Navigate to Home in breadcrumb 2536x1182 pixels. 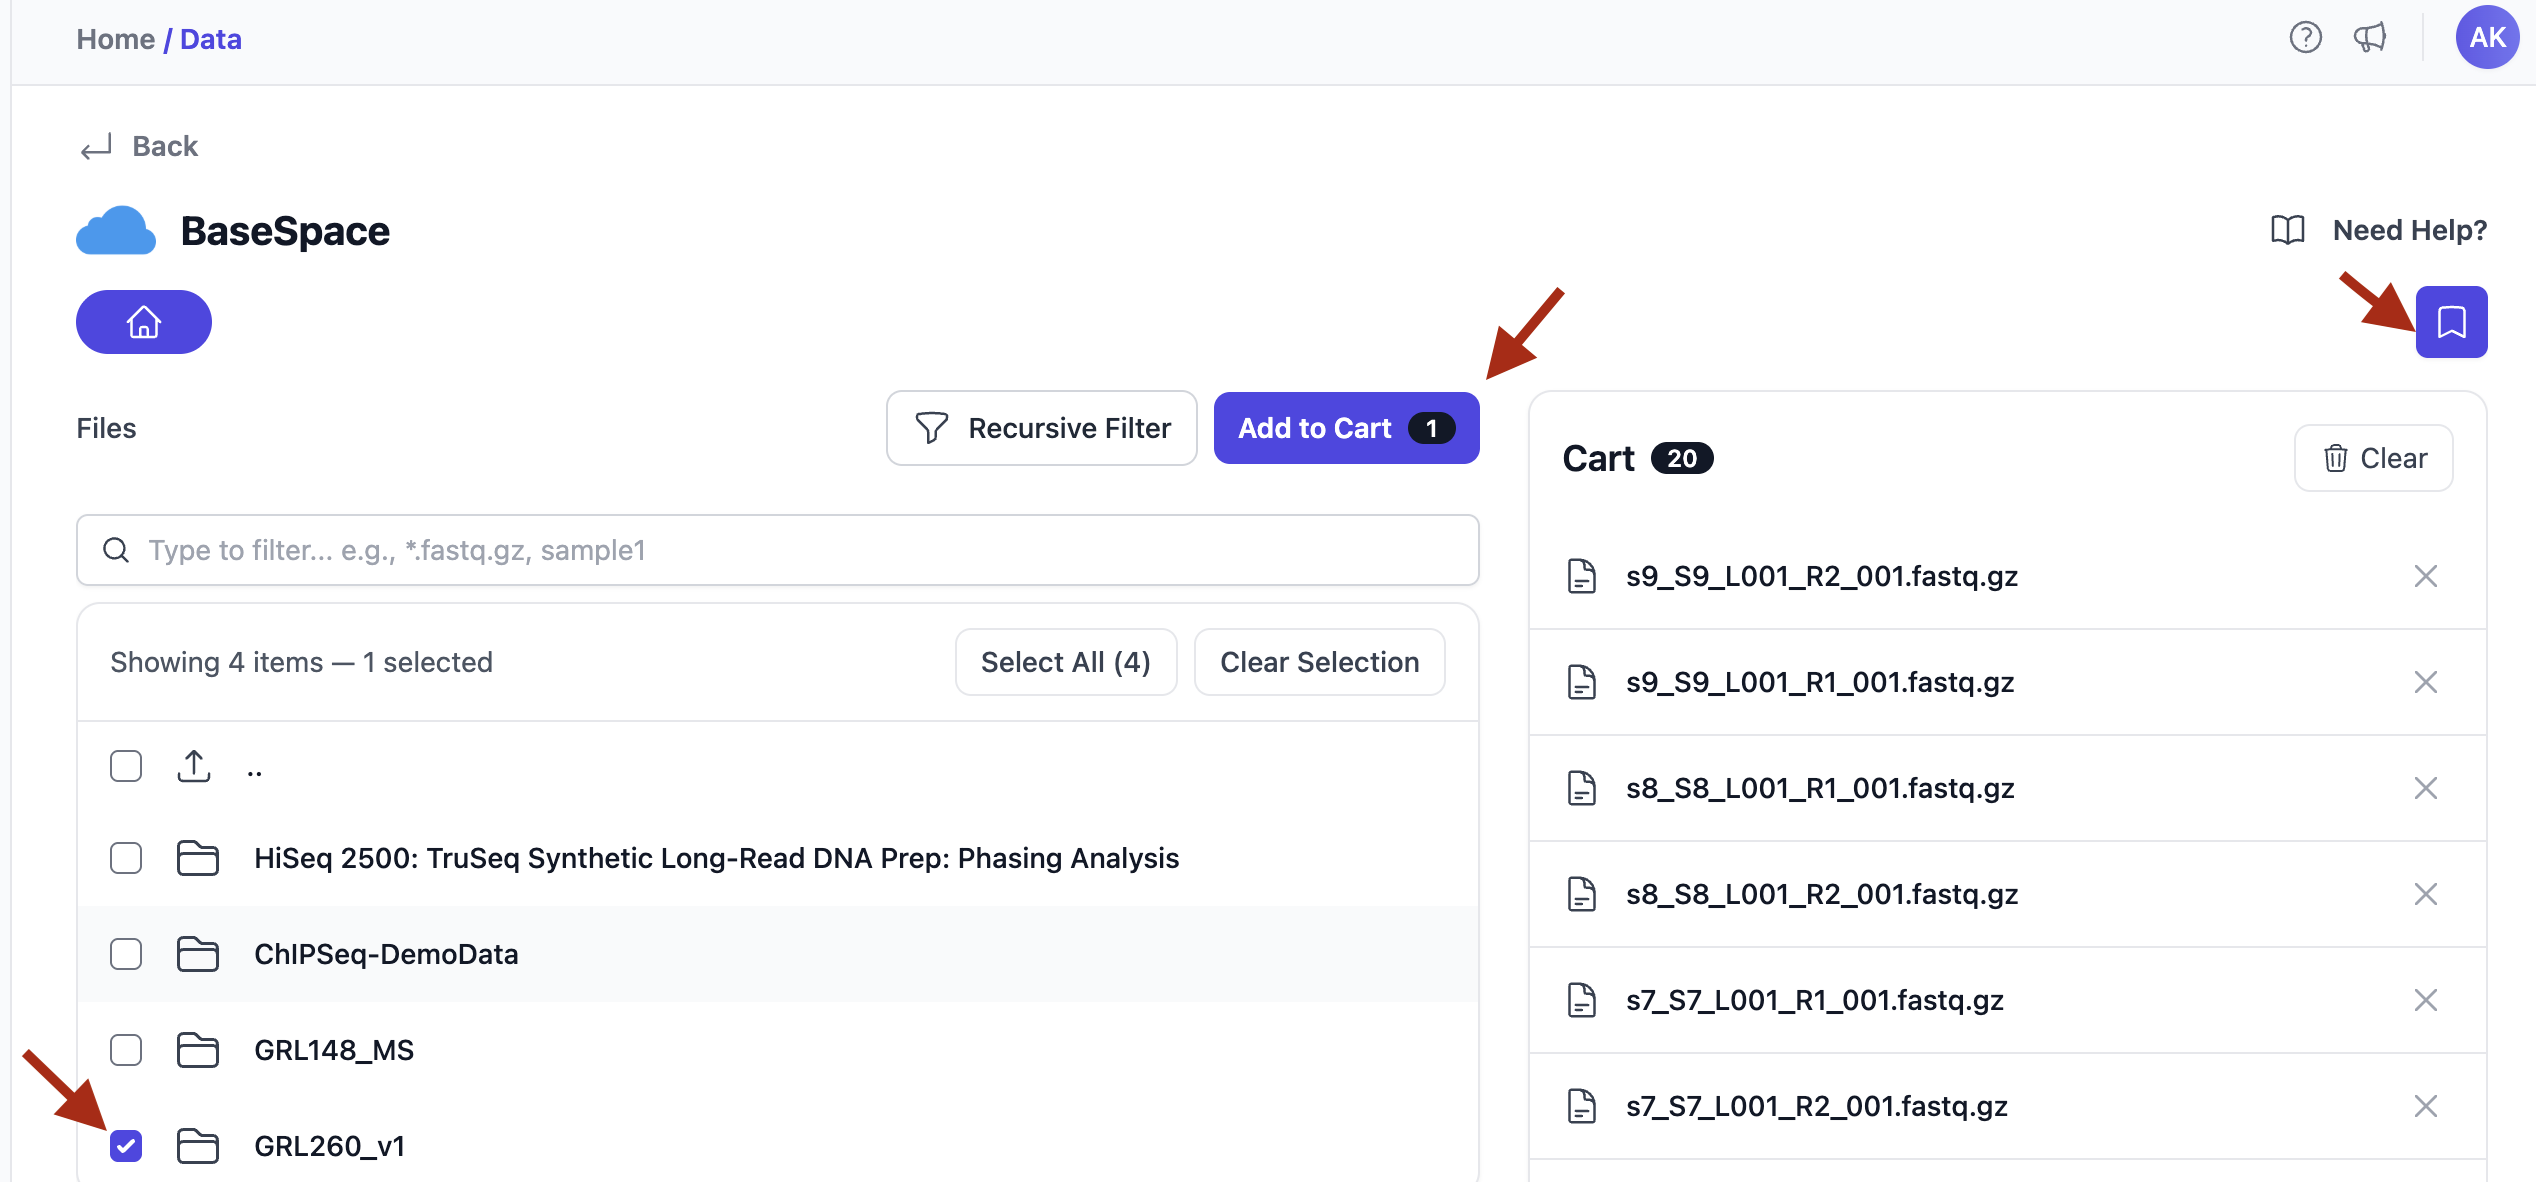pos(115,39)
